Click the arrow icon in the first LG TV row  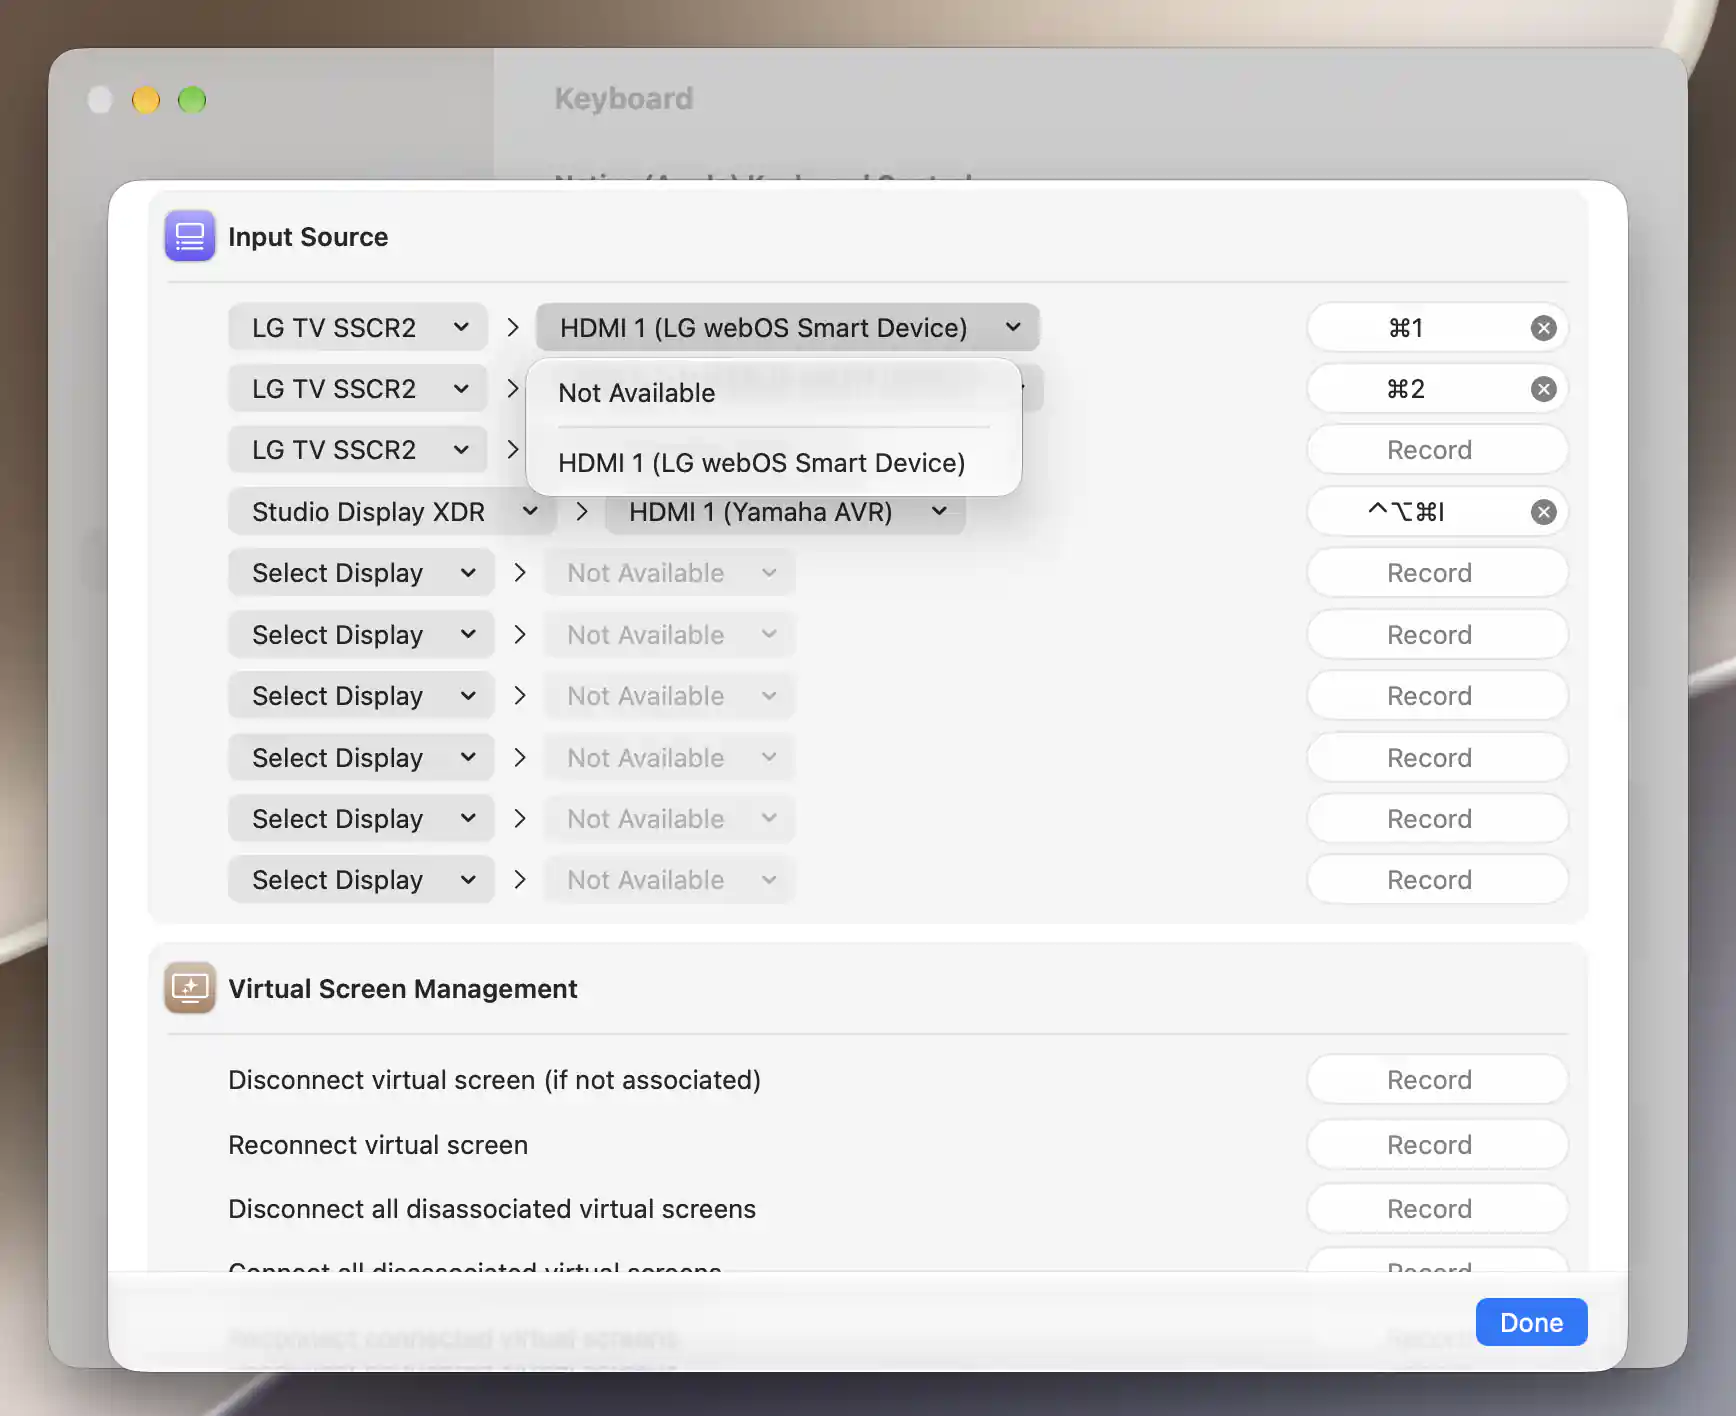[x=512, y=328]
